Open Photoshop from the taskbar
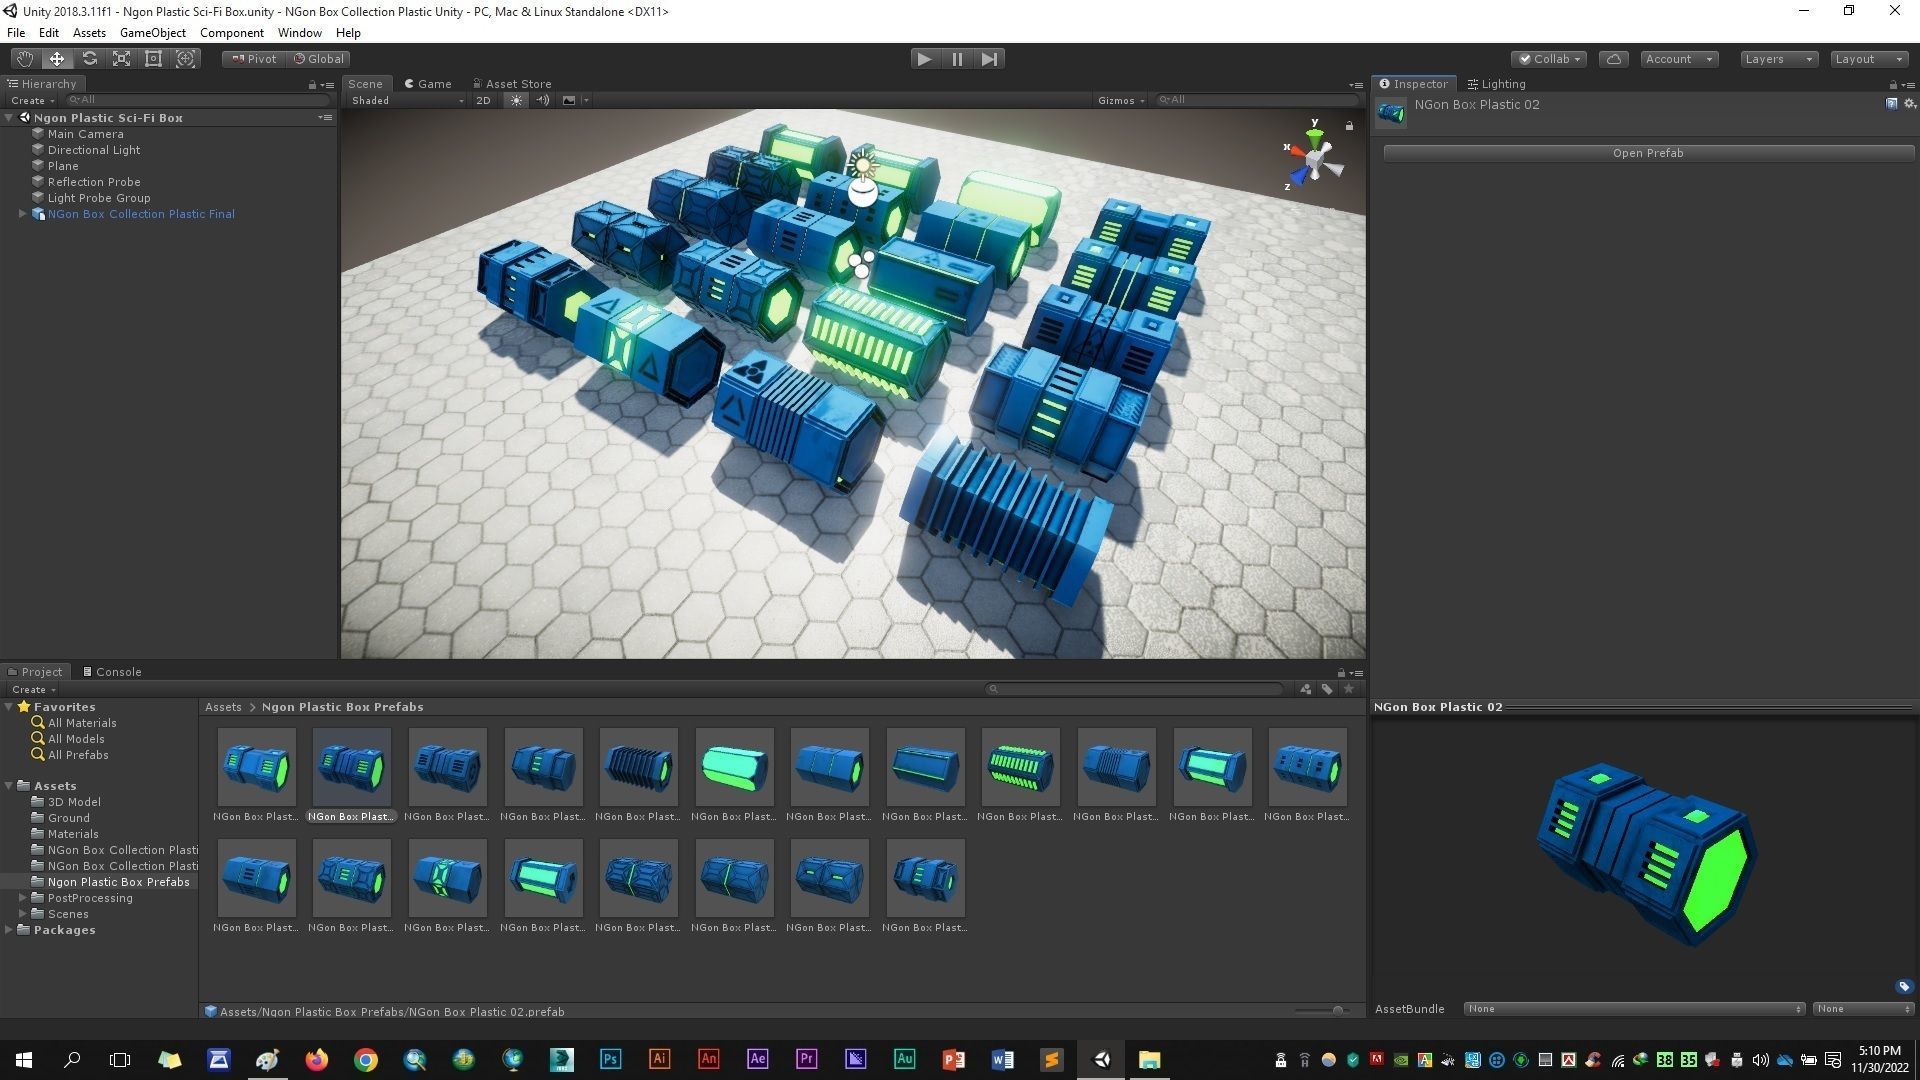 pos(610,1060)
